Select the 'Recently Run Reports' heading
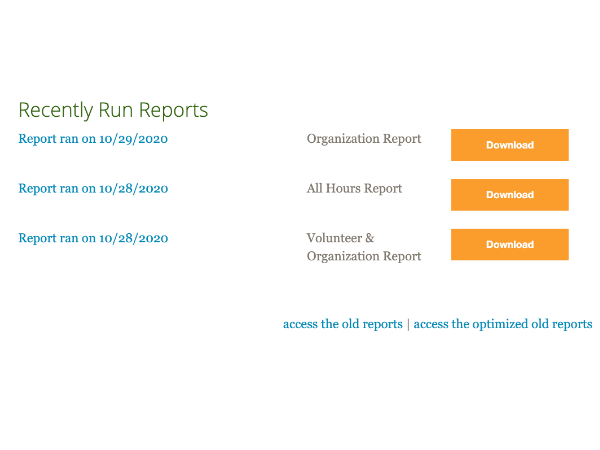The width and height of the screenshot is (600, 450). 113,111
